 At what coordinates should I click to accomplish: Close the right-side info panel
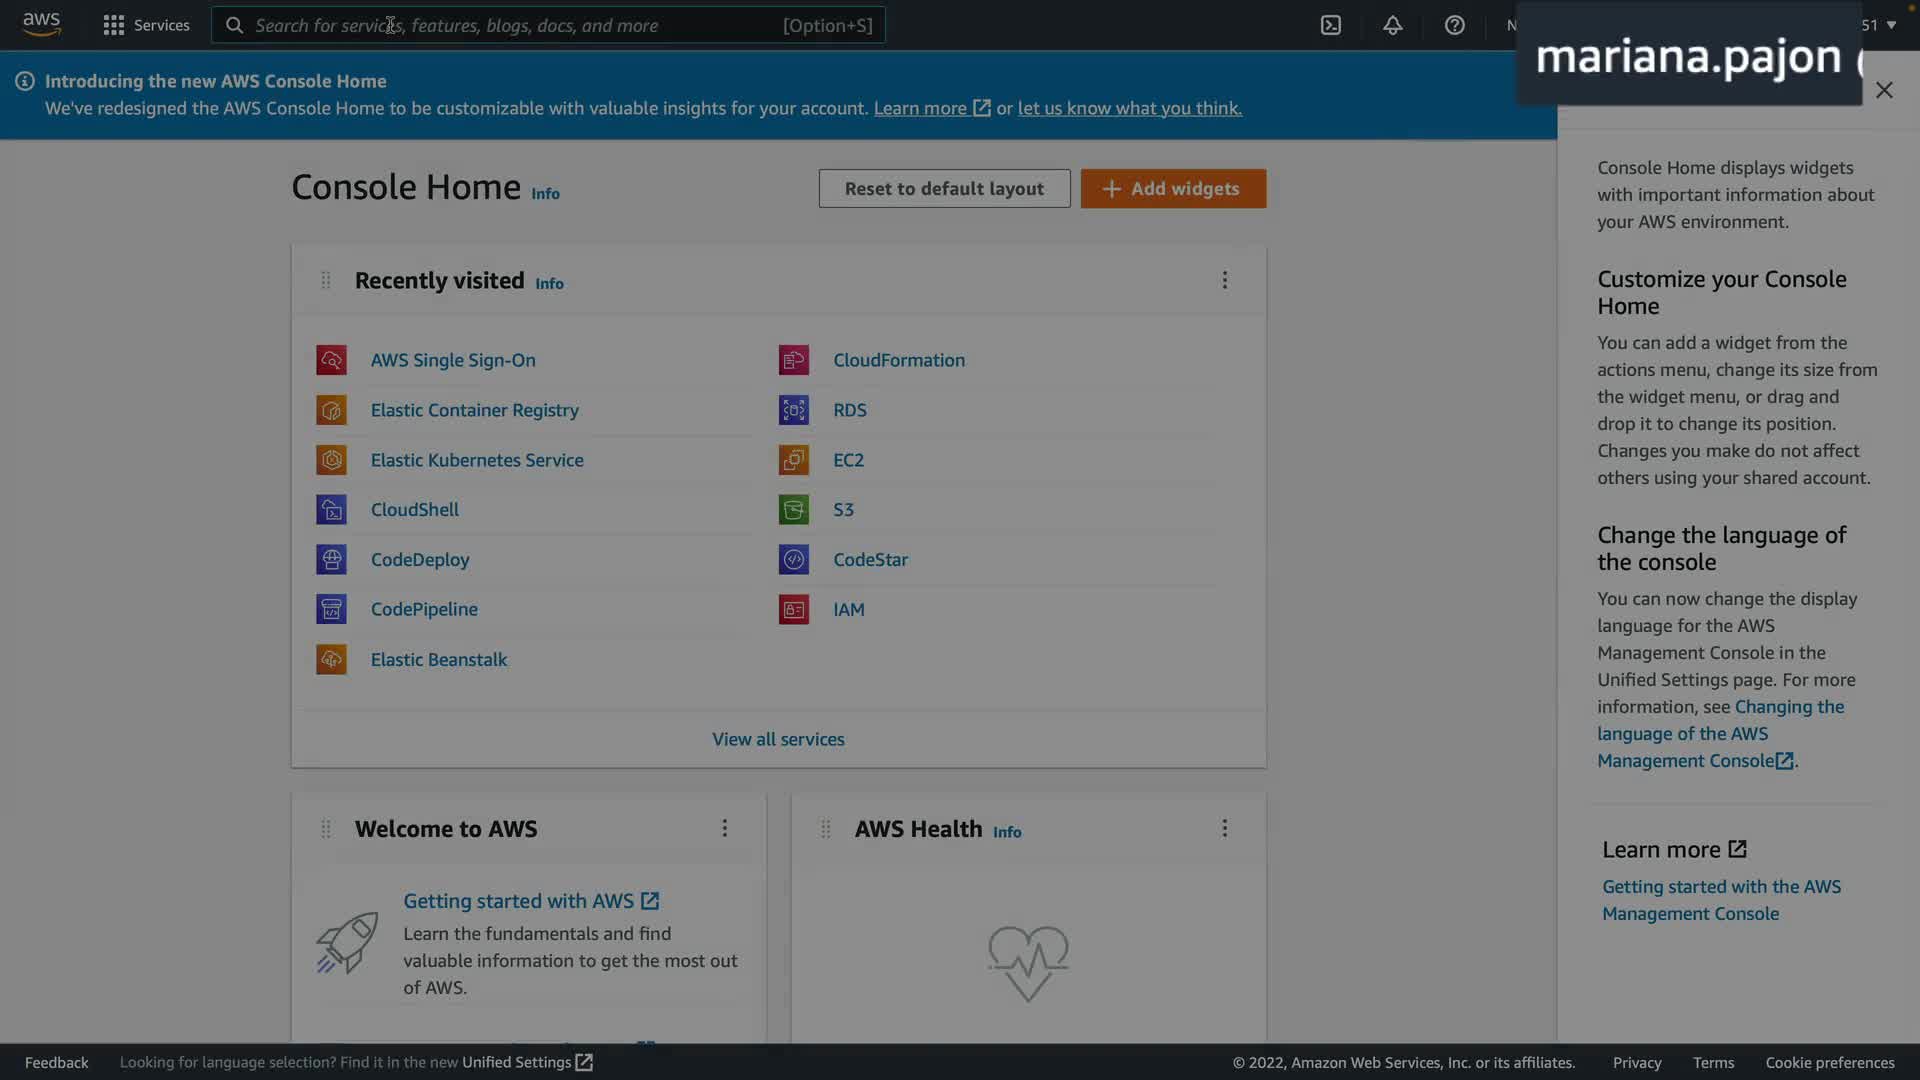[x=1884, y=90]
